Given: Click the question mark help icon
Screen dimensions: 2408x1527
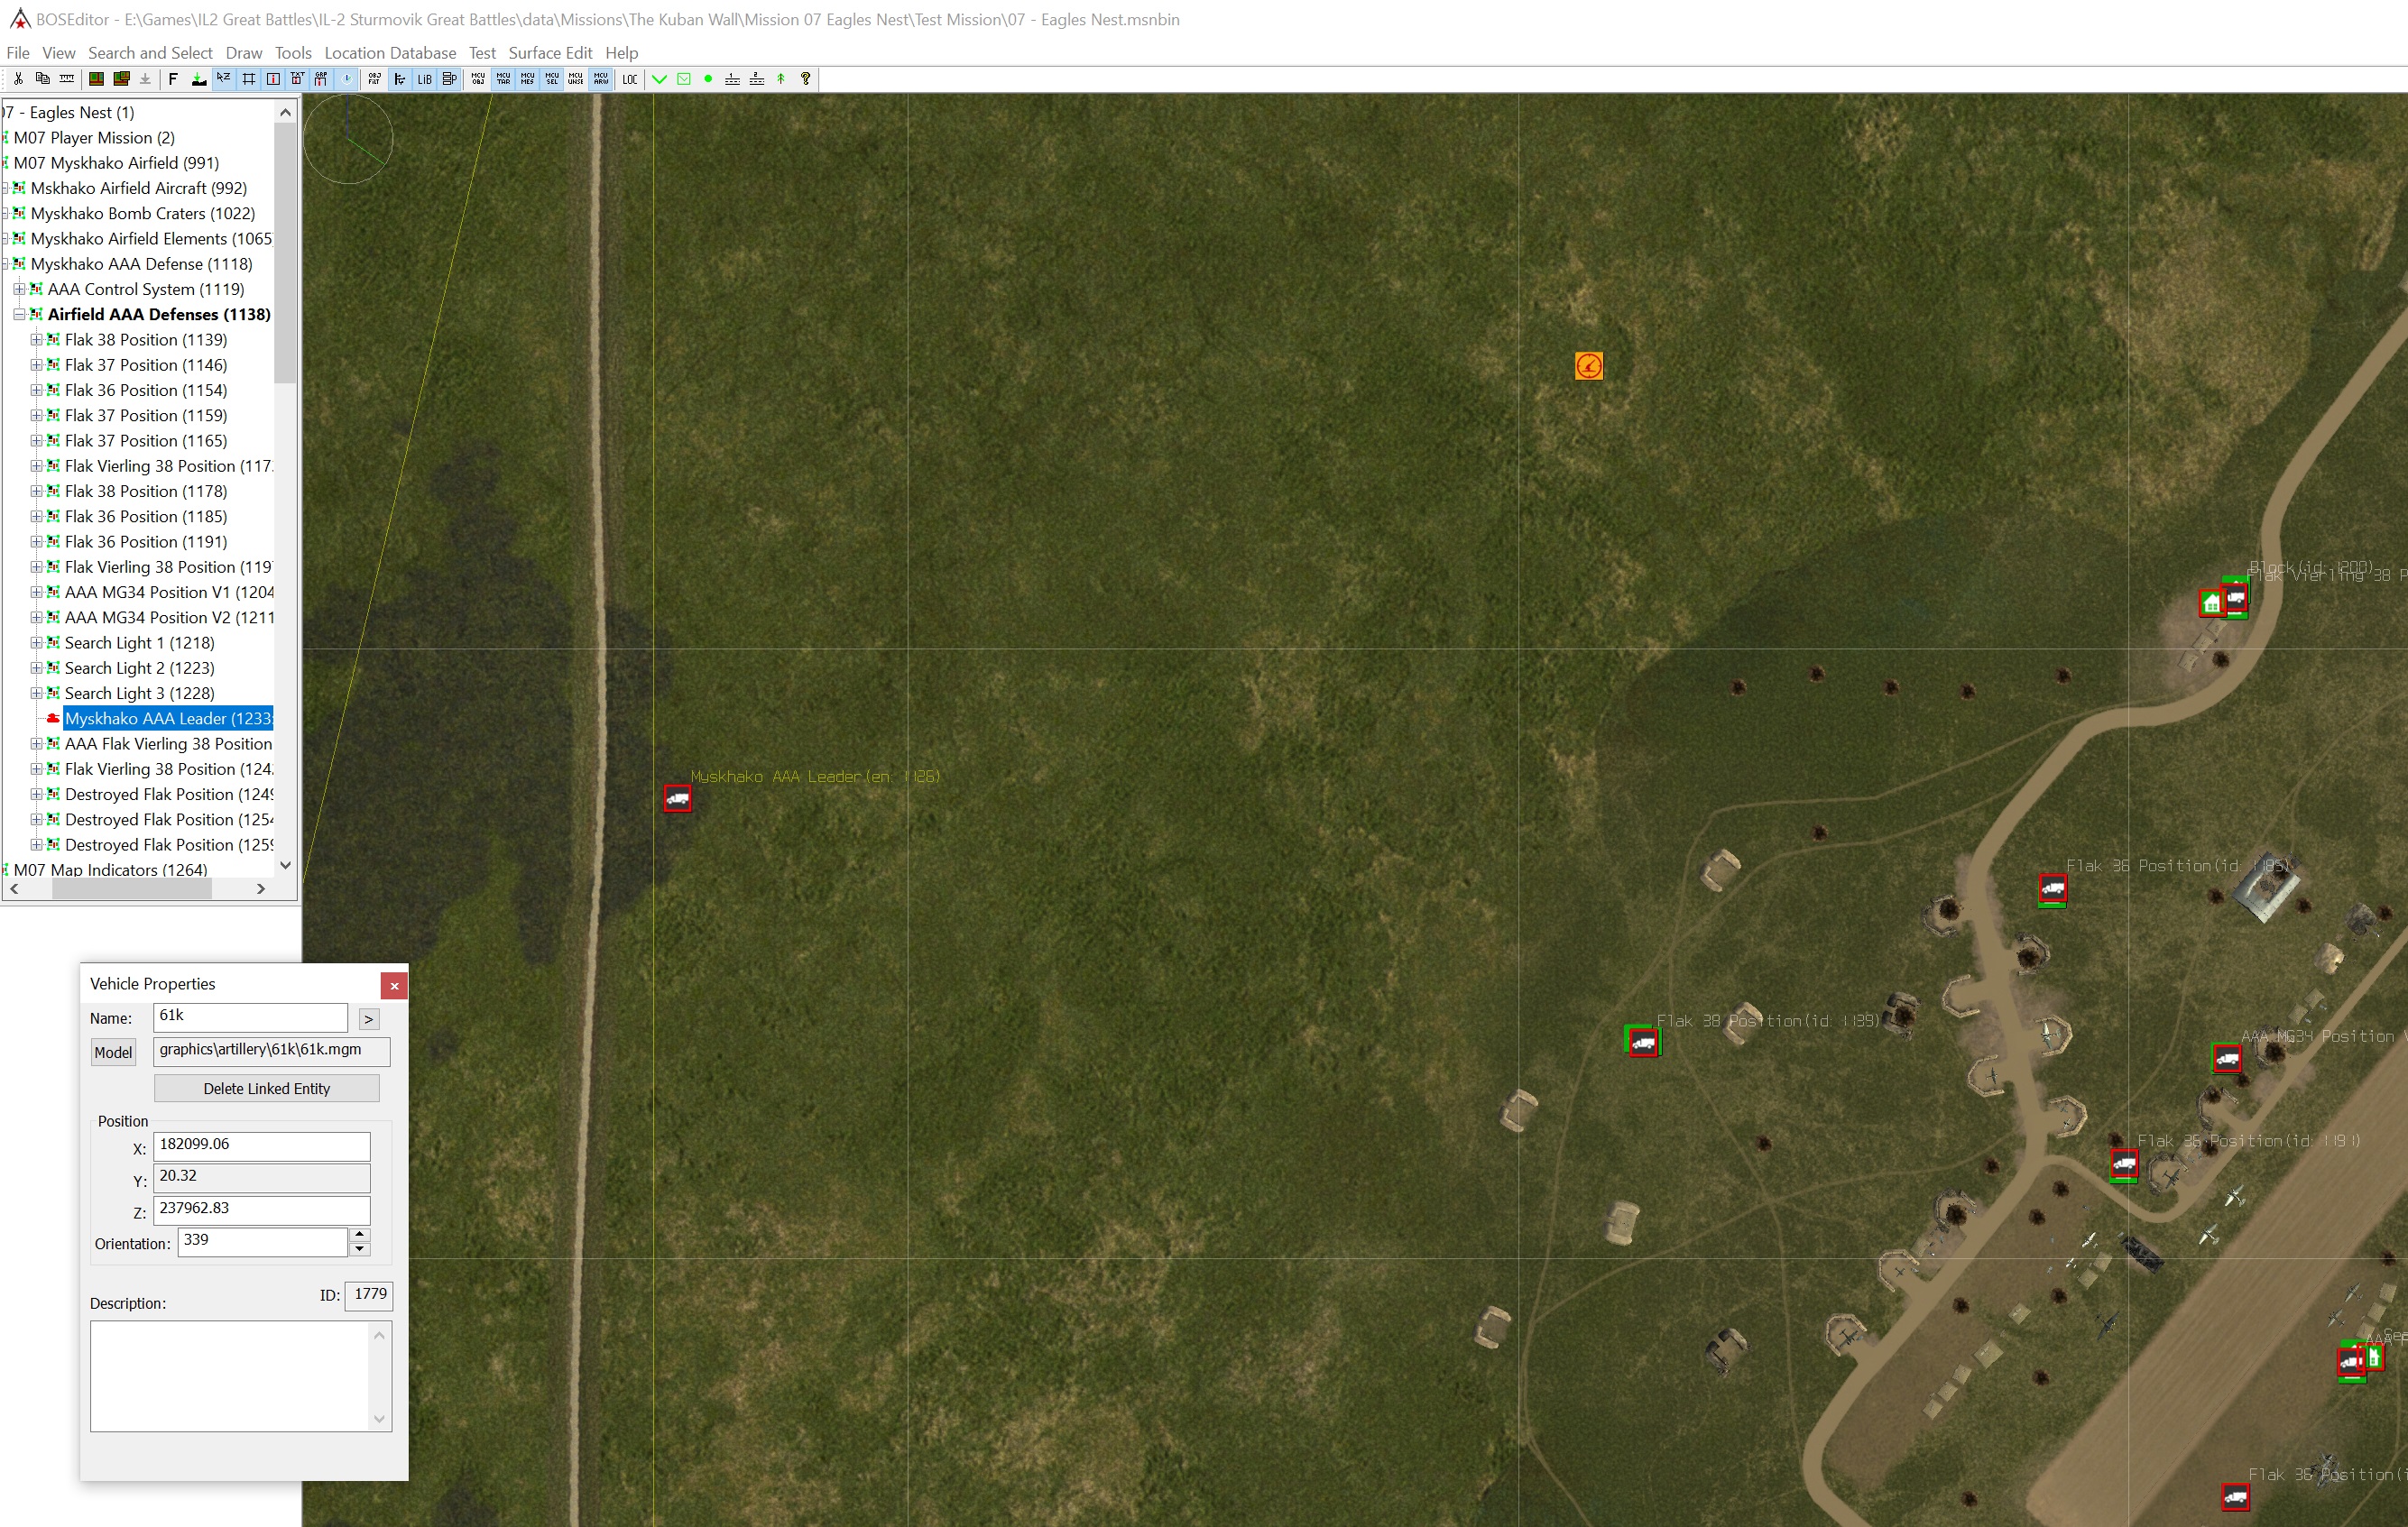Looking at the screenshot, I should click(805, 79).
